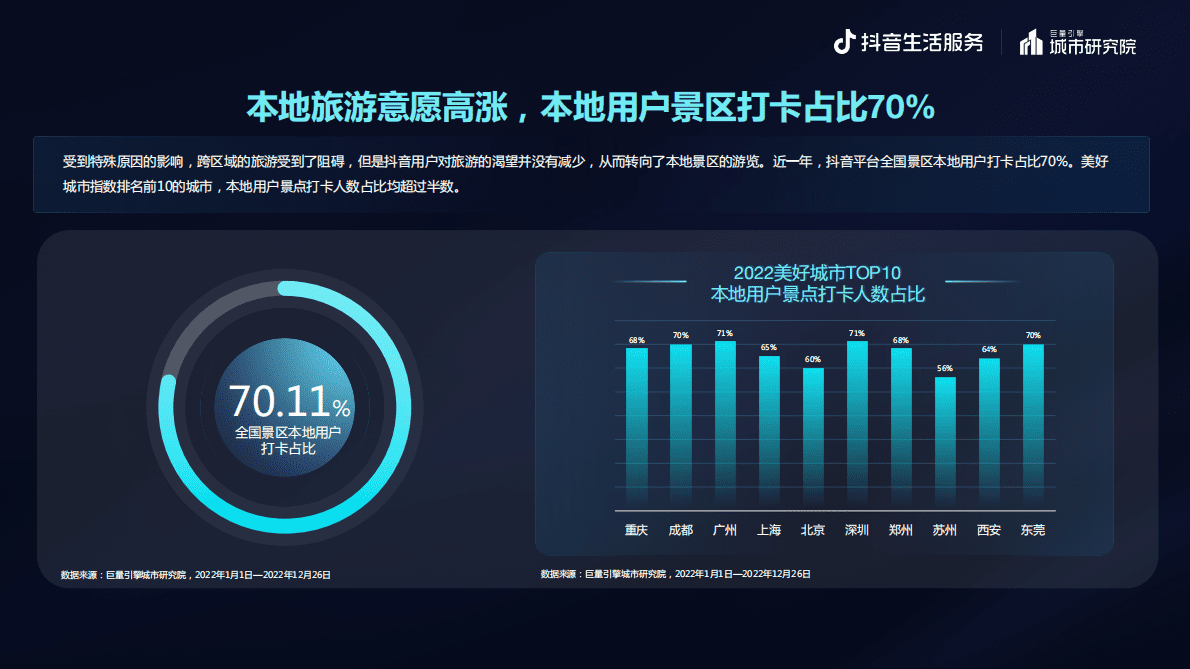1190x669 pixels.
Task: Click the Douyin musical note logo icon
Action: (x=845, y=42)
